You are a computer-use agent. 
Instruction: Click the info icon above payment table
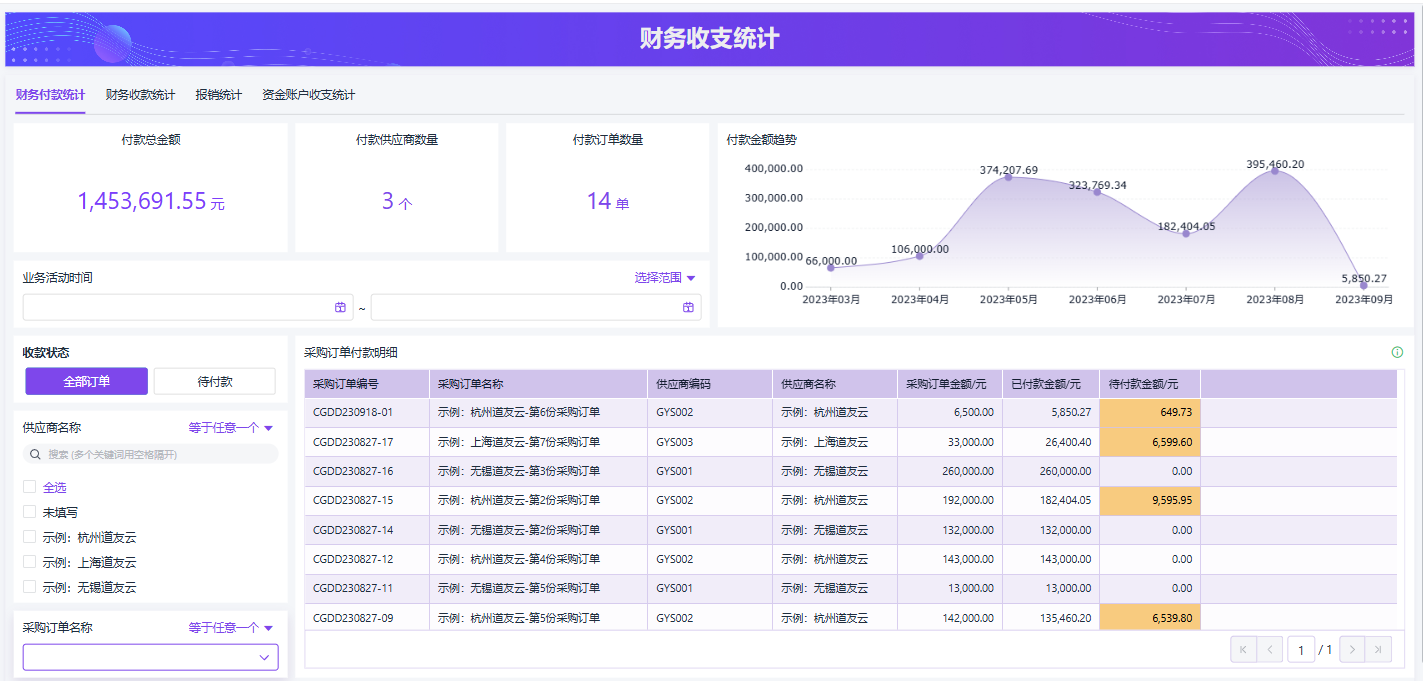(x=1397, y=352)
